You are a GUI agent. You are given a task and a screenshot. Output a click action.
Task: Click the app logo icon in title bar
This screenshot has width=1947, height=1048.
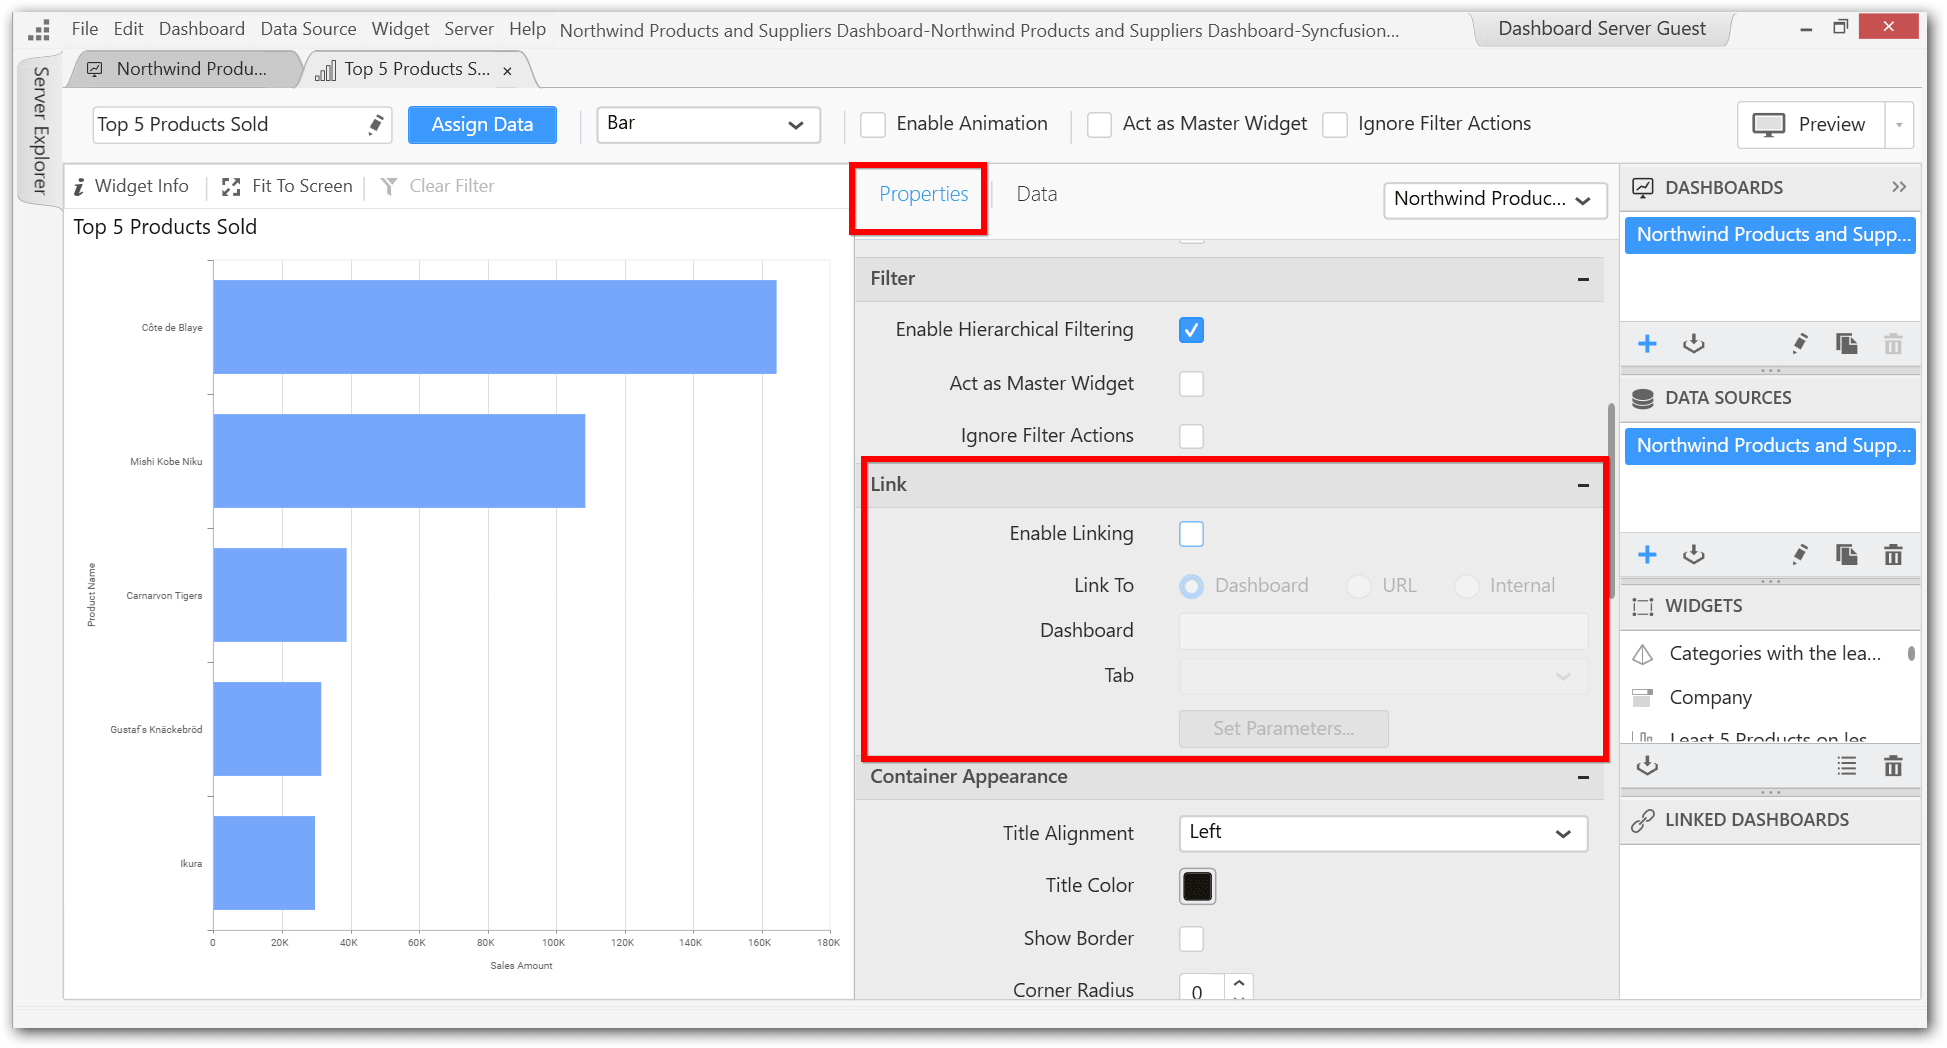click(39, 30)
